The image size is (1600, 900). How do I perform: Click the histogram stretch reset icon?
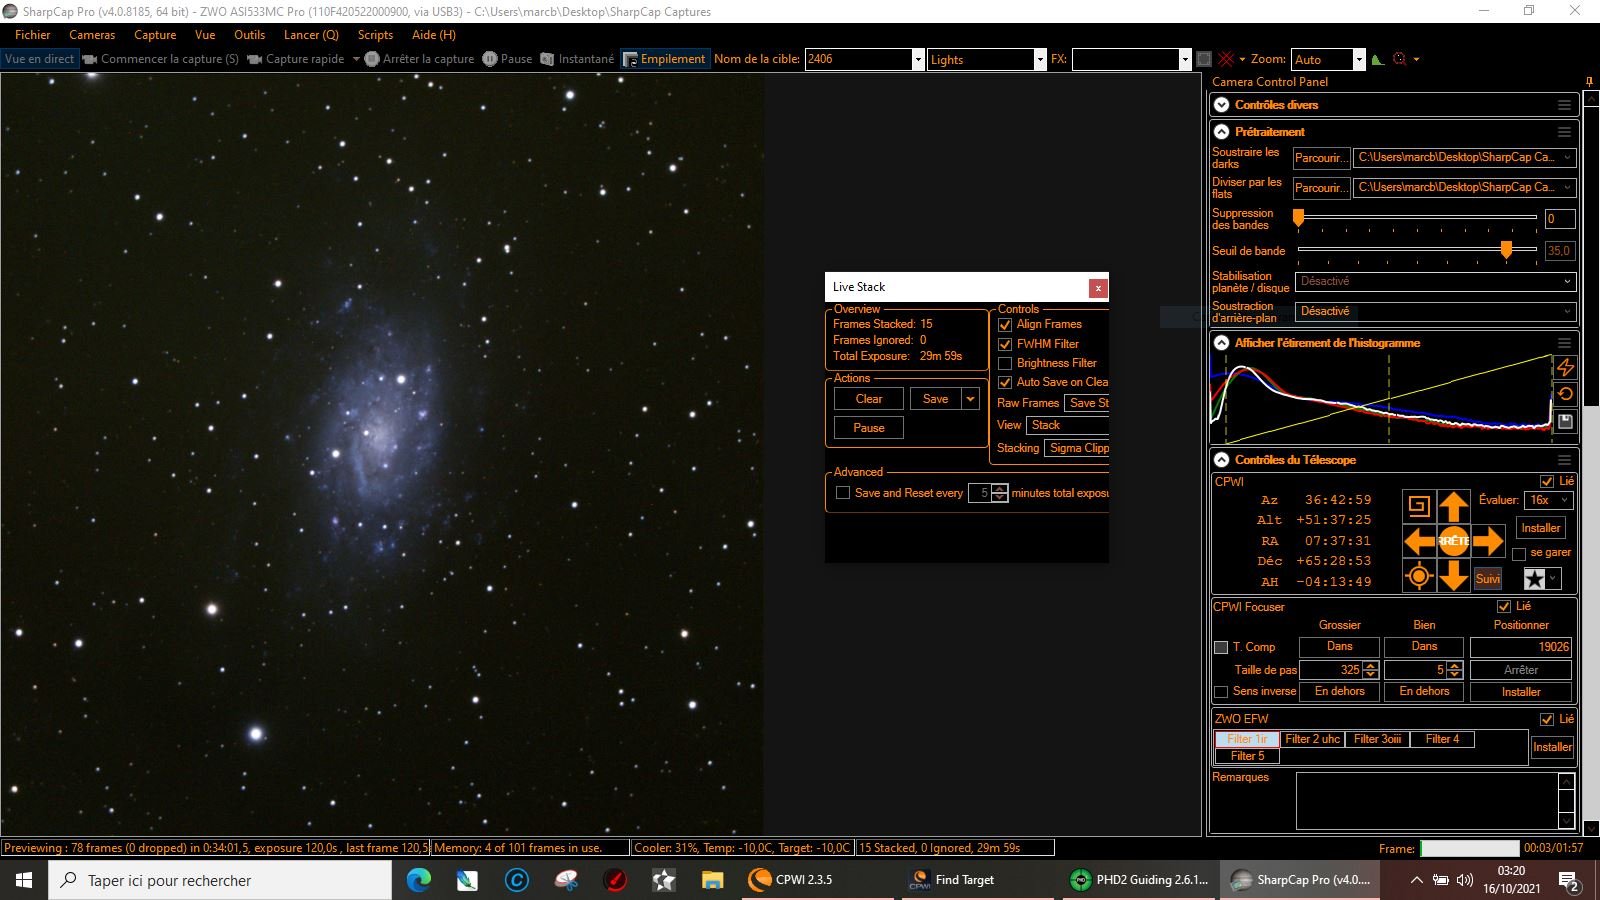pyautogui.click(x=1566, y=394)
